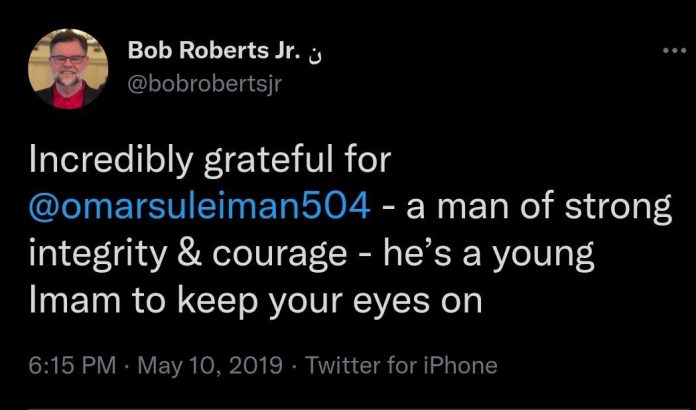Image resolution: width=696 pixels, height=410 pixels.
Task: Click the phrase "a man of strong"
Action: [539, 208]
